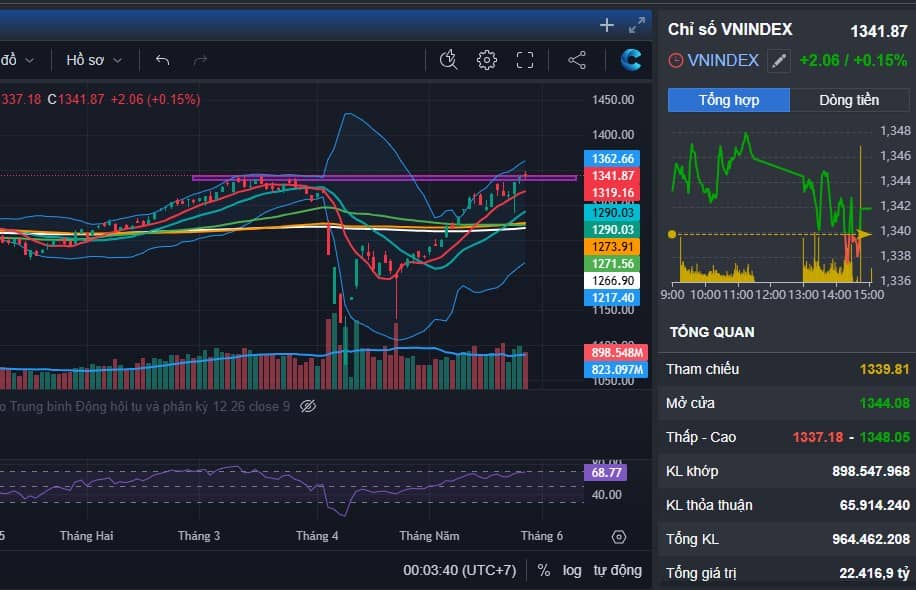Undo last chart action
This screenshot has width=916, height=590.
162,60
